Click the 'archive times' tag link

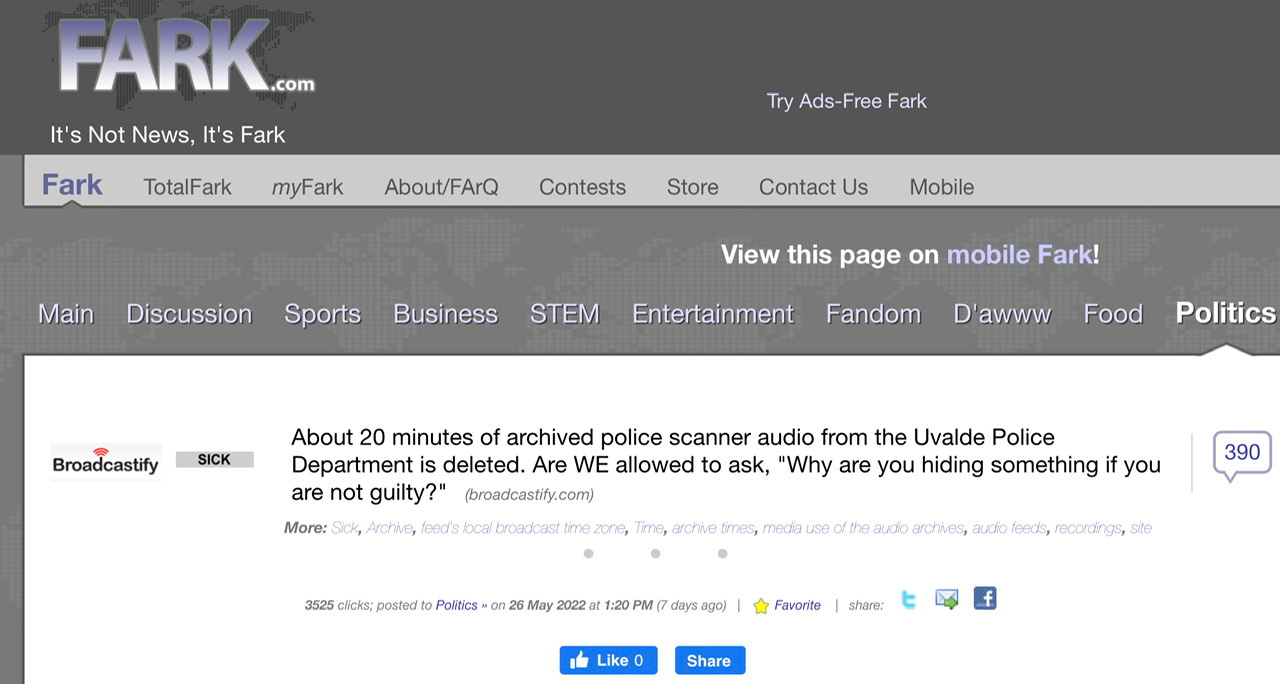tap(713, 527)
